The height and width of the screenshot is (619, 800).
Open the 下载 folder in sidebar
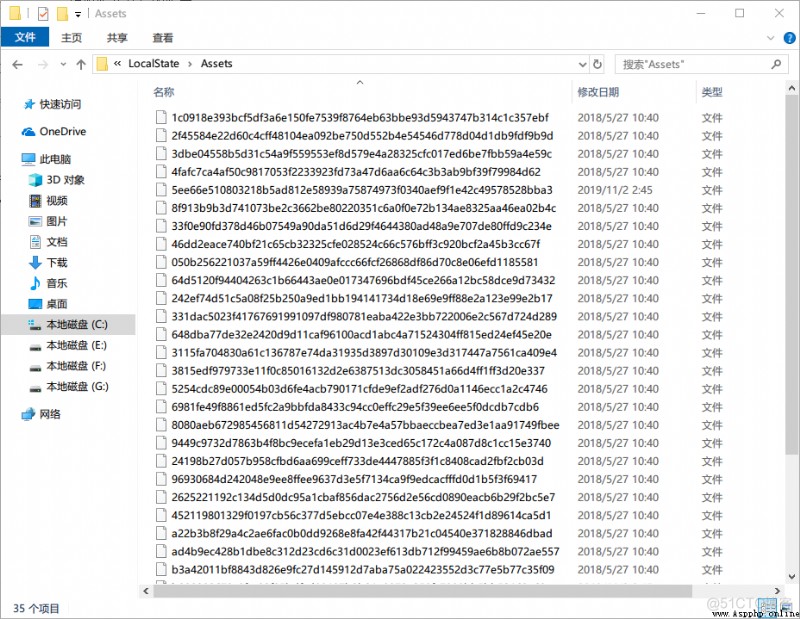pyautogui.click(x=48, y=263)
